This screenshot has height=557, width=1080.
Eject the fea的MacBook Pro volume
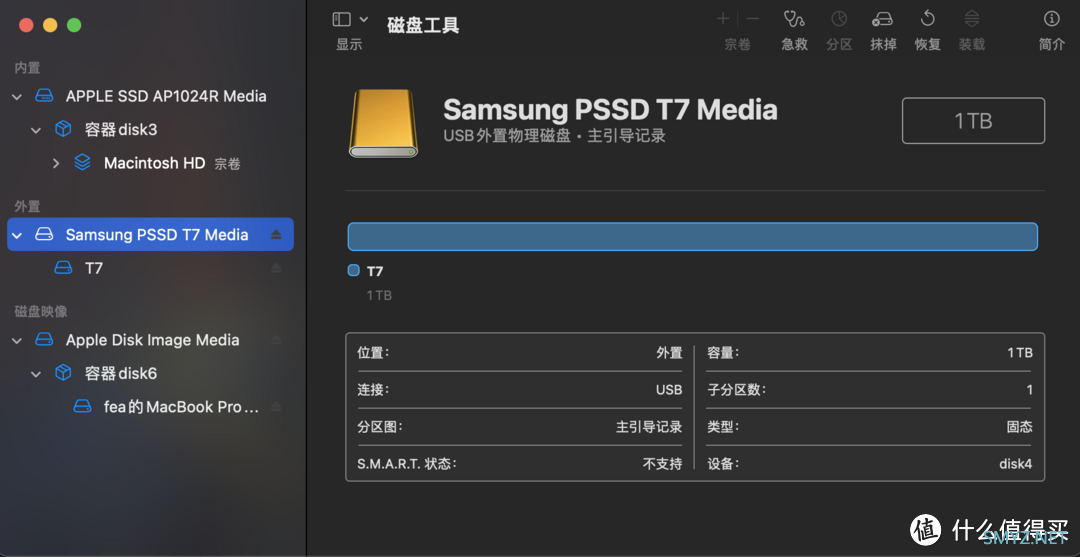pos(276,407)
